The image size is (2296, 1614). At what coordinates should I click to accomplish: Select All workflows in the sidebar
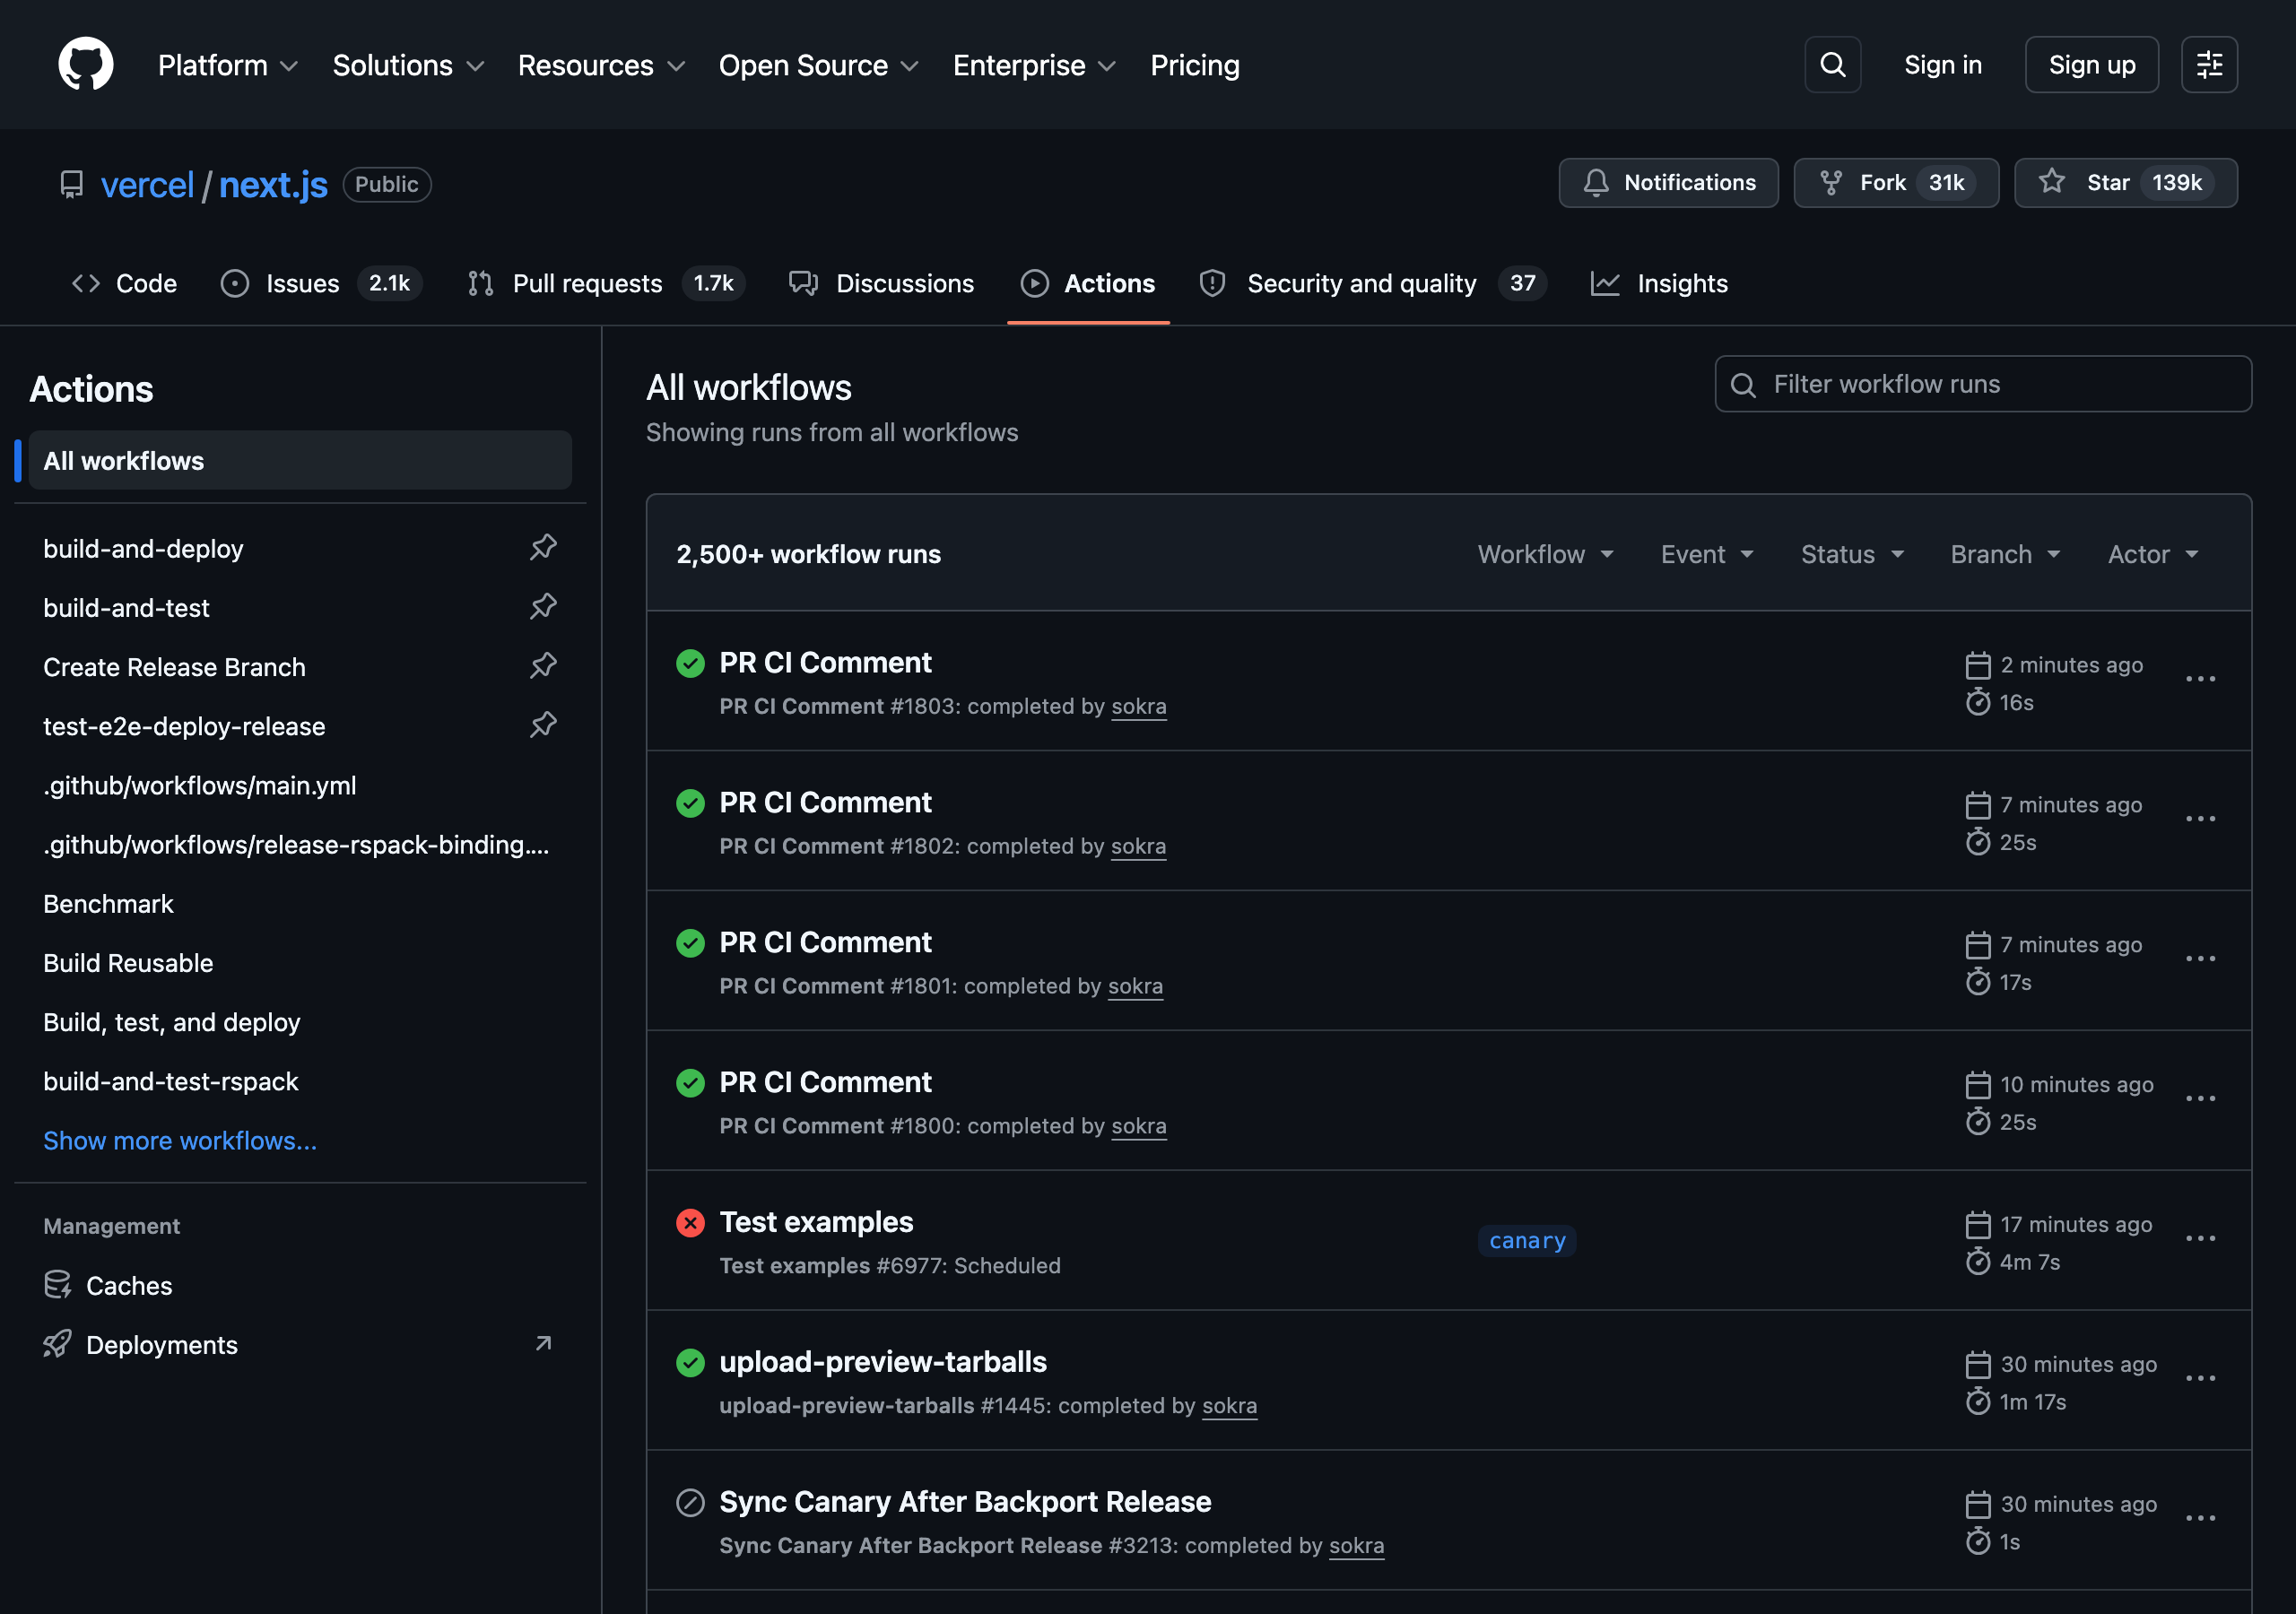point(300,461)
